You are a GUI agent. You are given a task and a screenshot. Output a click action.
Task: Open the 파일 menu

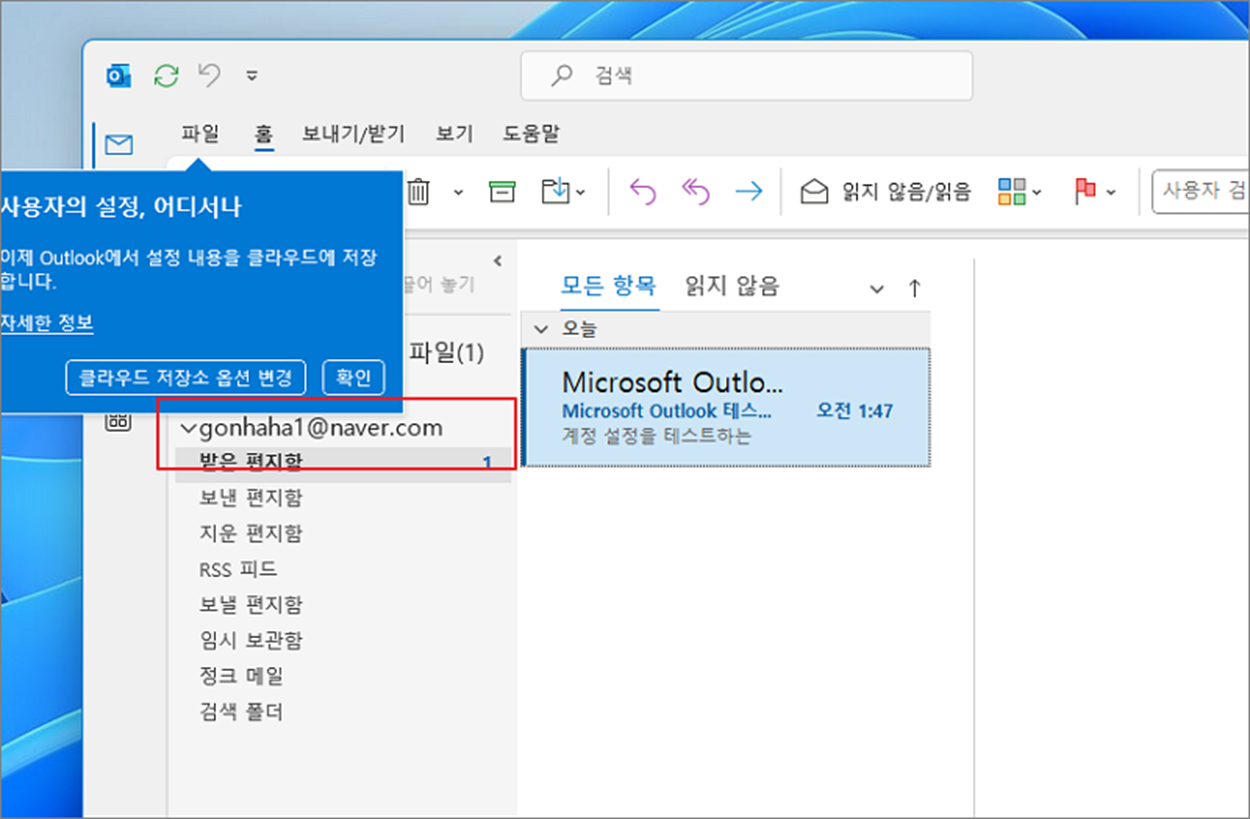click(200, 133)
